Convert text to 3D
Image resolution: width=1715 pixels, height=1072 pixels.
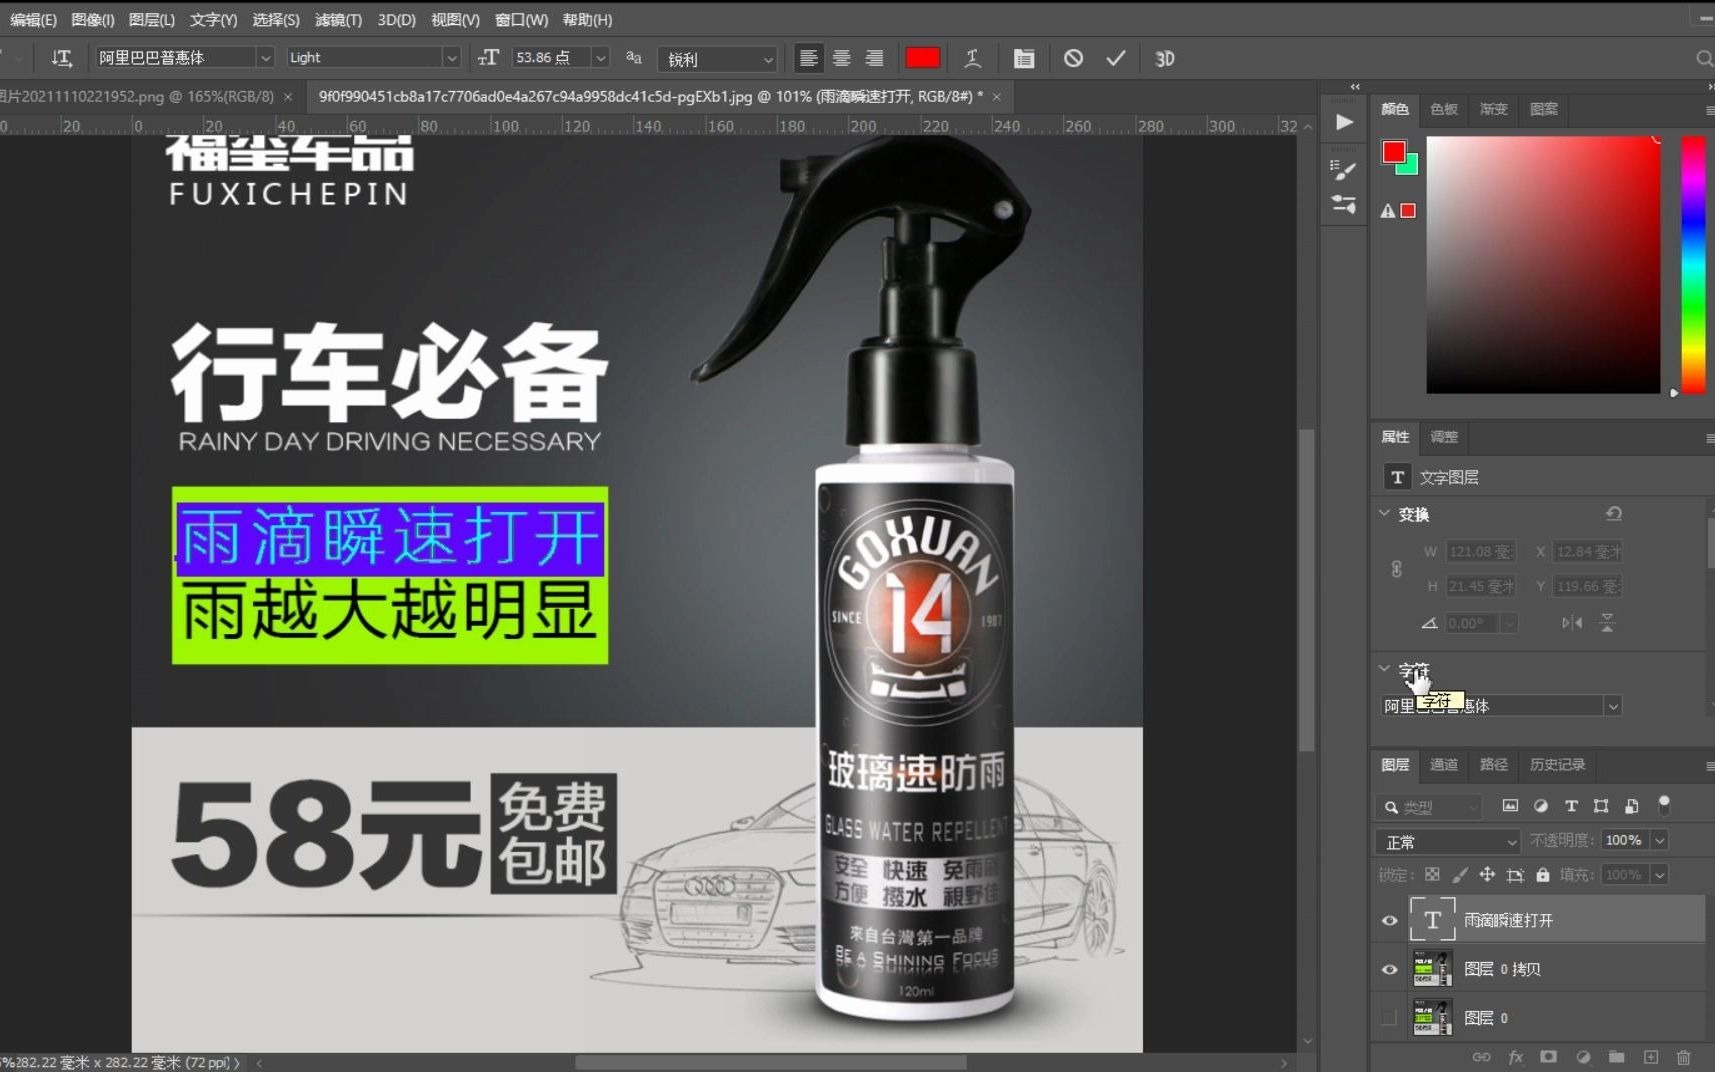point(1164,58)
